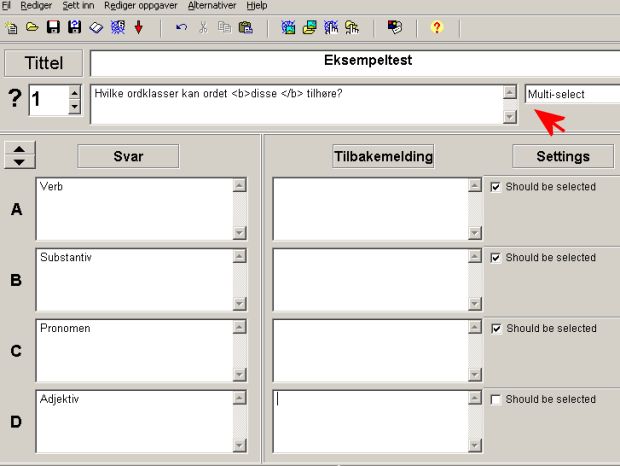Uncheck Should be selected for answer A
Image resolution: width=620 pixels, height=466 pixels.
point(495,187)
